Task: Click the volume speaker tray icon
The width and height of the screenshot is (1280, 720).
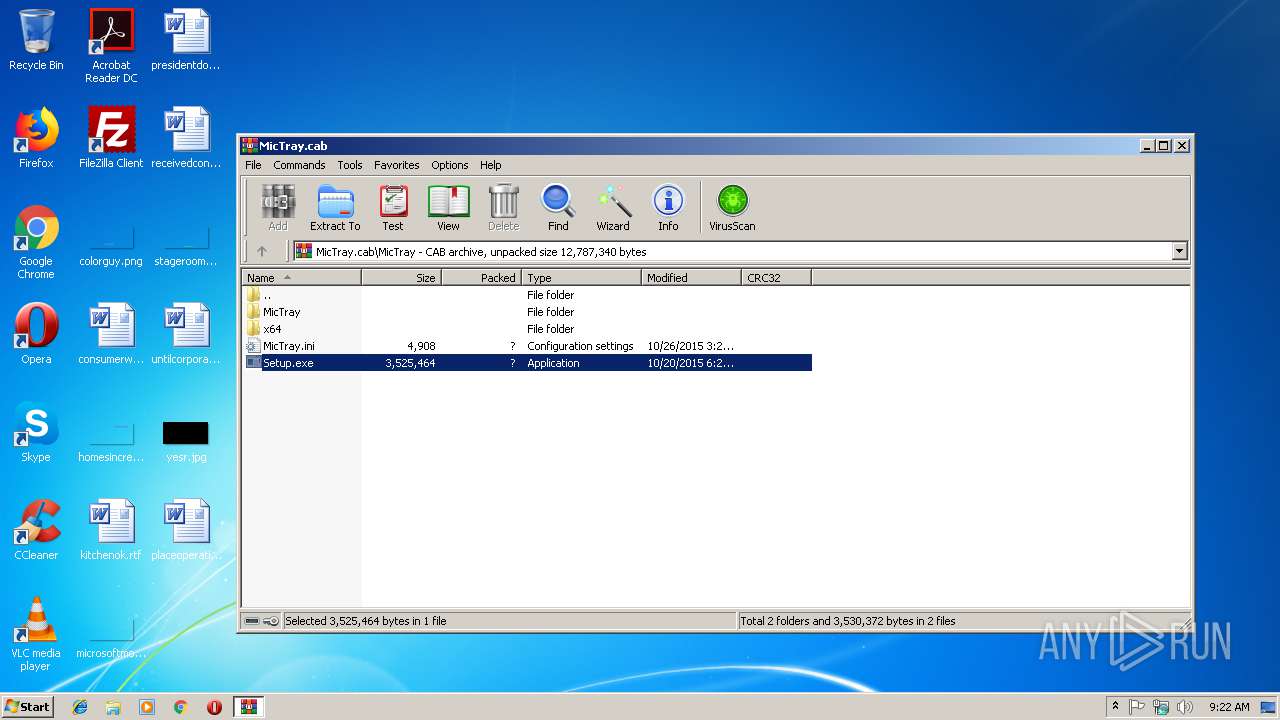Action: tap(1184, 707)
